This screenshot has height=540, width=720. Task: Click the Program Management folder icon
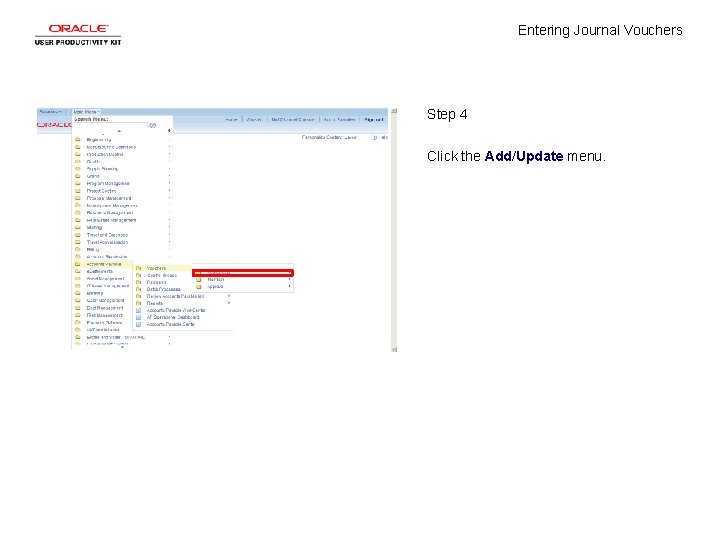[x=78, y=184]
